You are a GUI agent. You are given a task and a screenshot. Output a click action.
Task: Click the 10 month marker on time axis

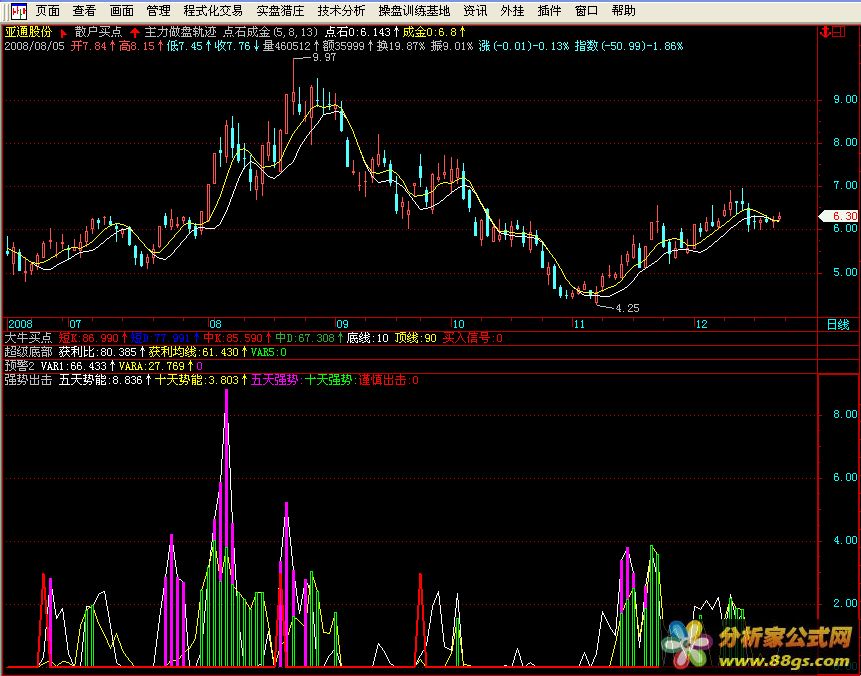tap(458, 324)
